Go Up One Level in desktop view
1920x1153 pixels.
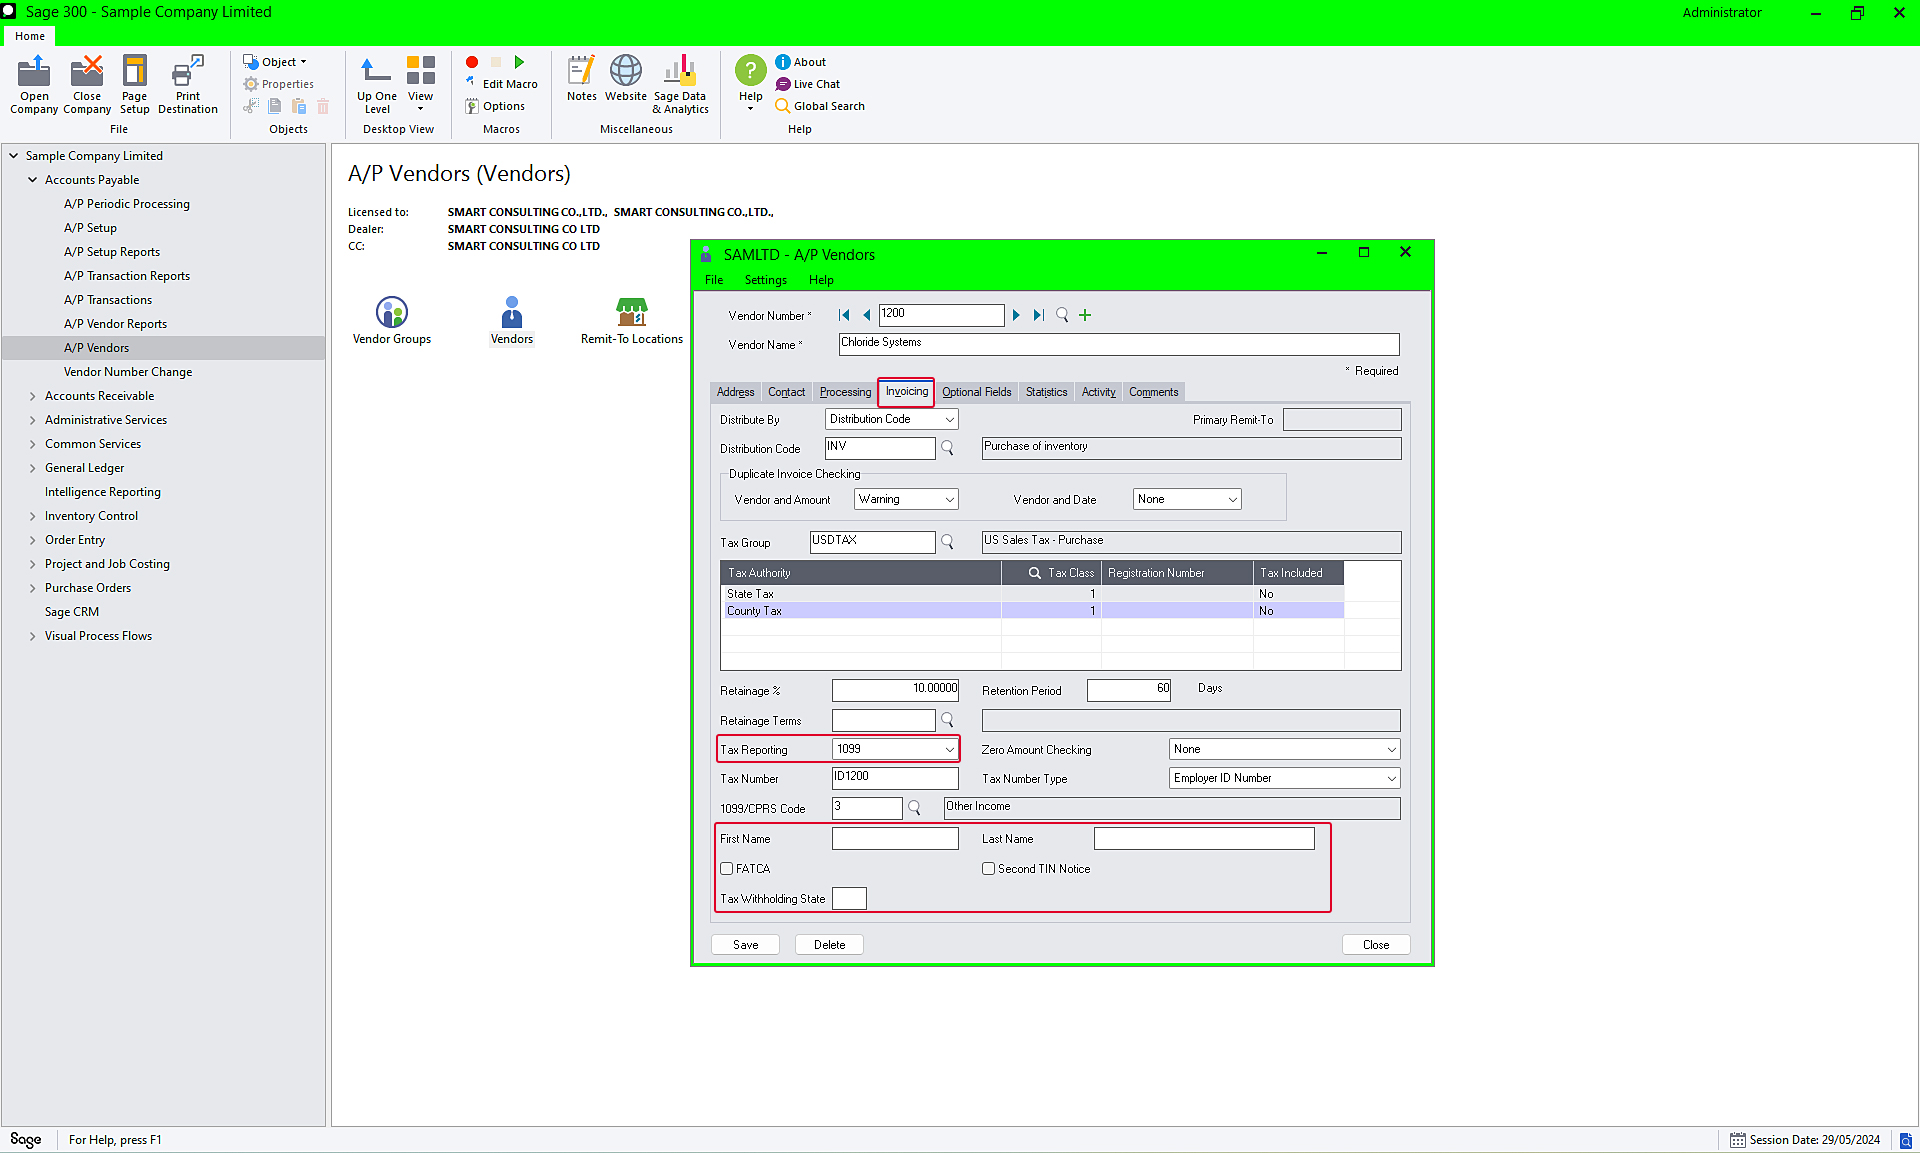[377, 84]
